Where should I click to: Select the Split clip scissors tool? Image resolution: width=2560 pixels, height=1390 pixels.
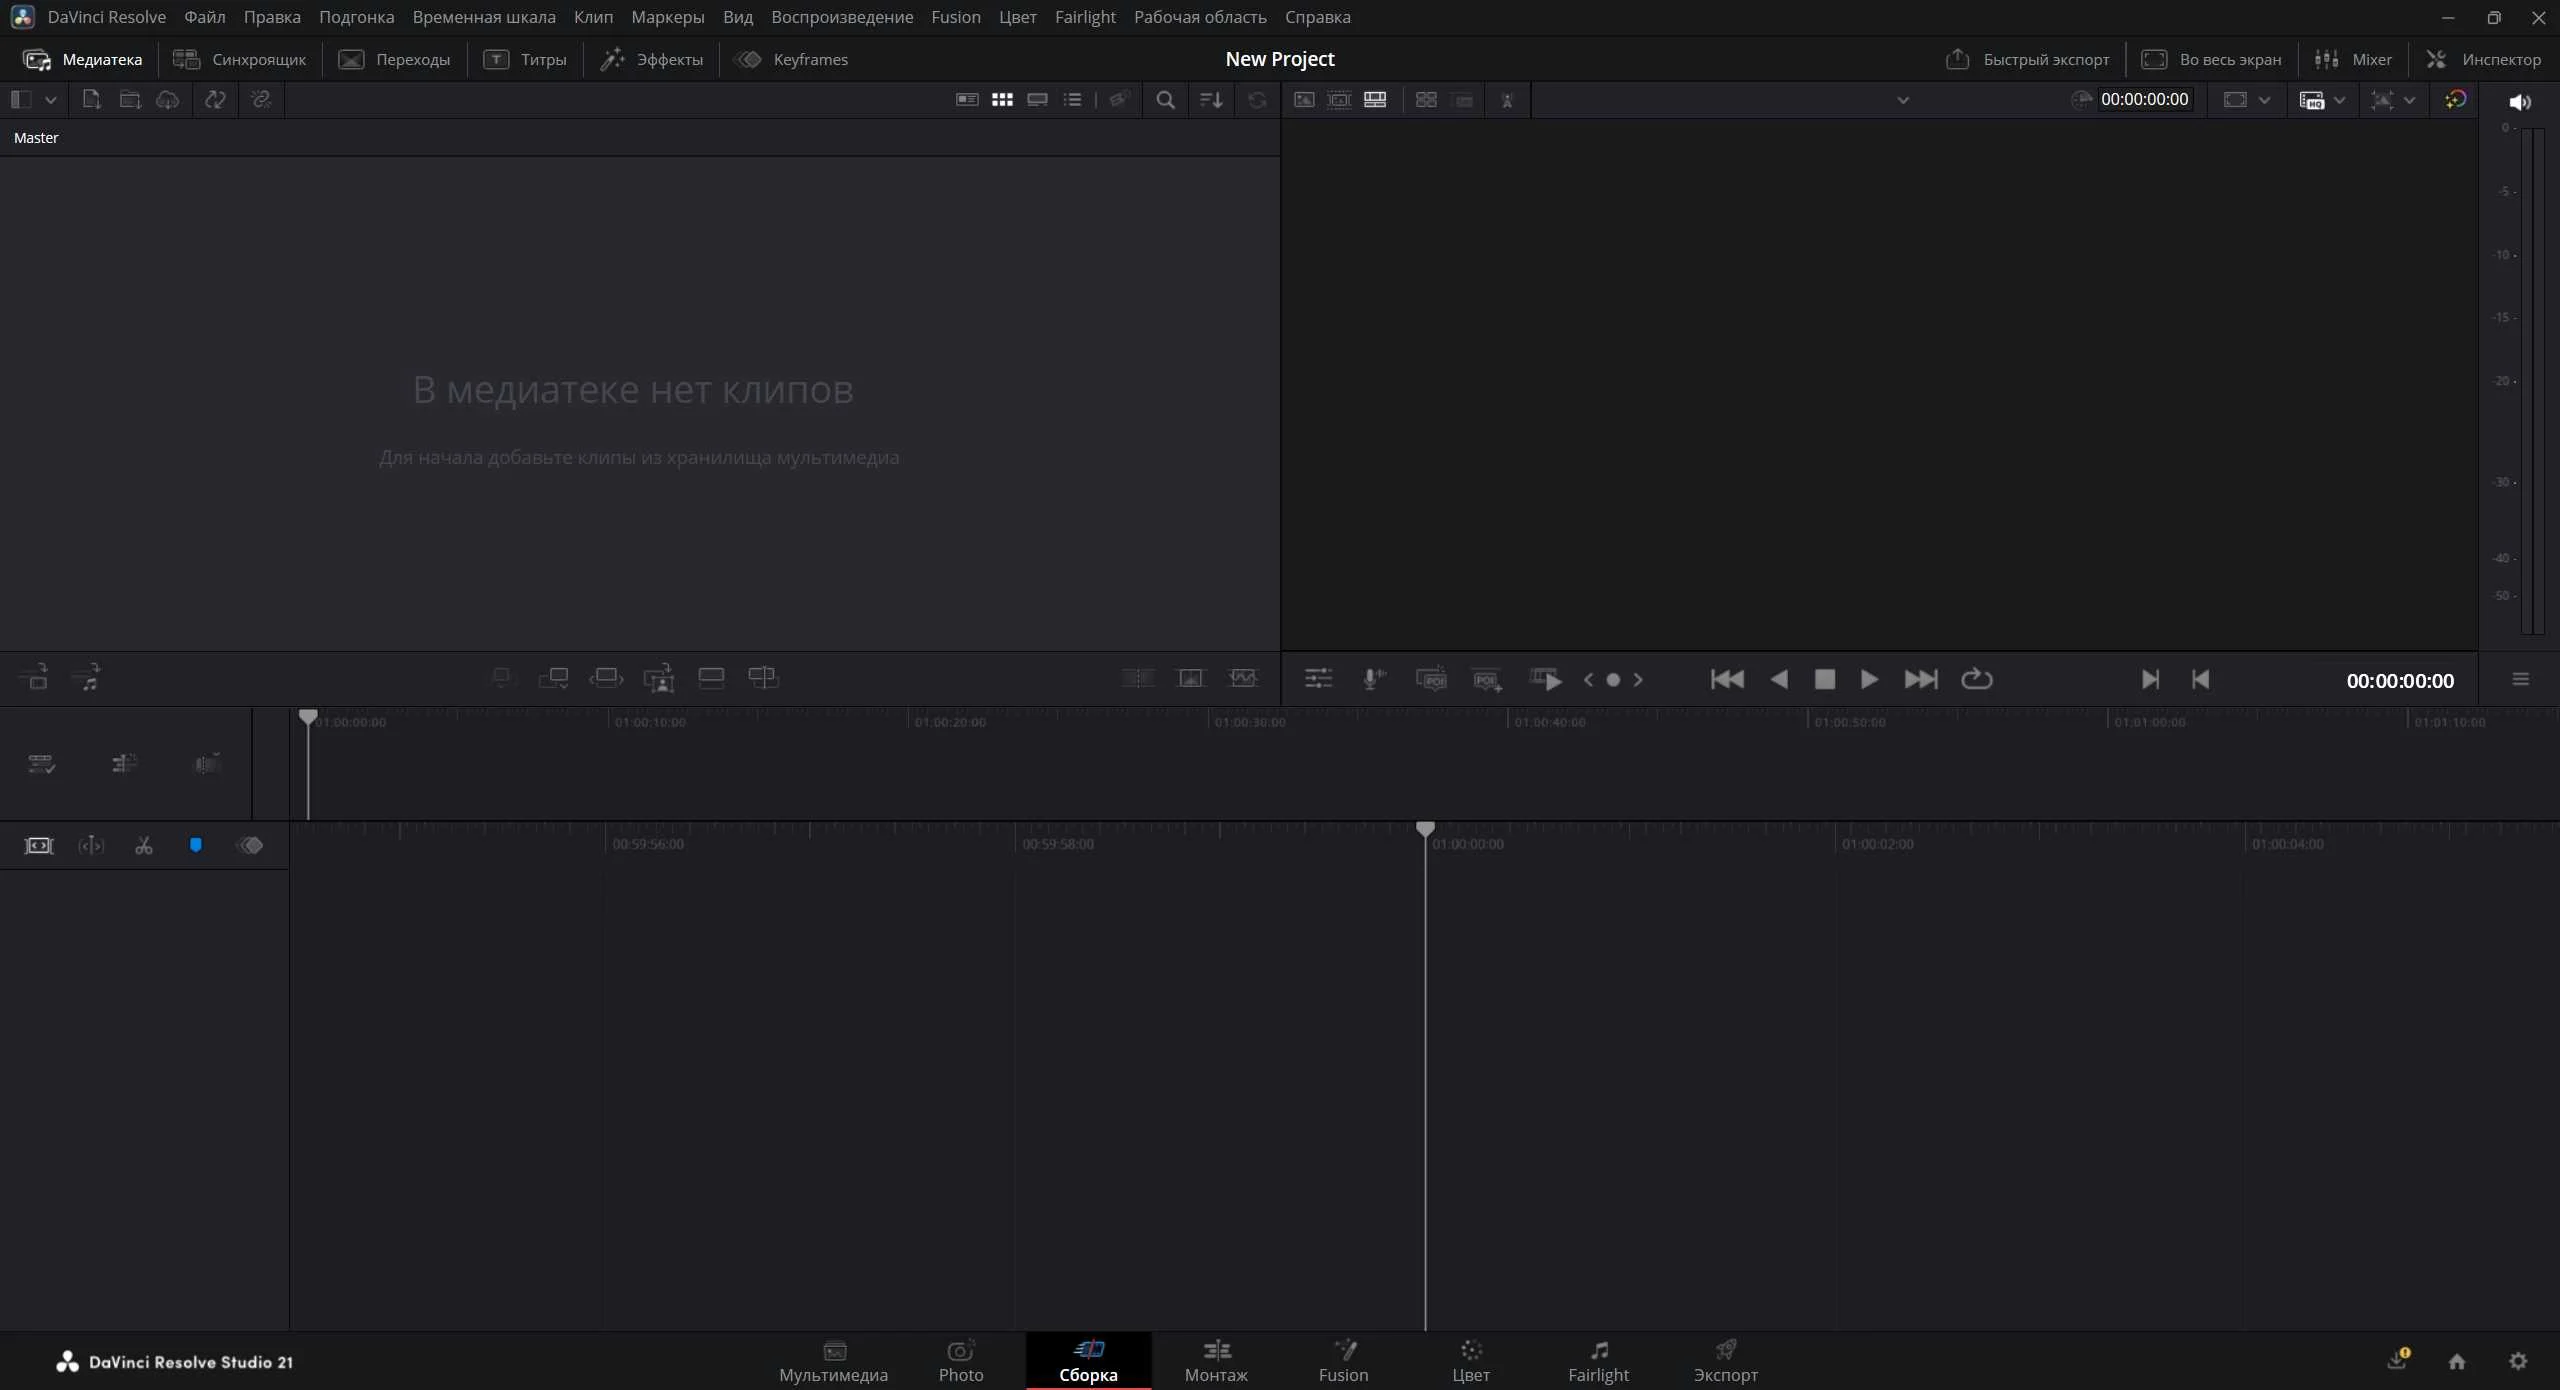point(144,846)
